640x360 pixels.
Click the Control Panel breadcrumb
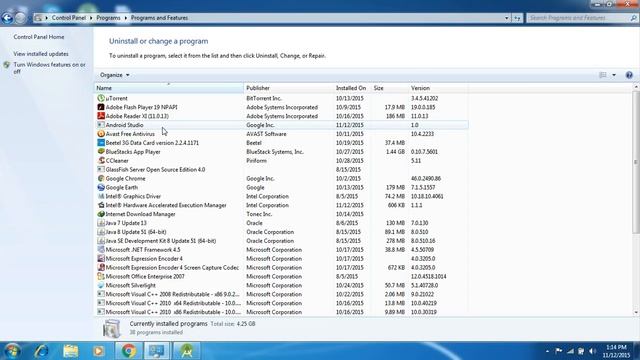click(x=69, y=18)
